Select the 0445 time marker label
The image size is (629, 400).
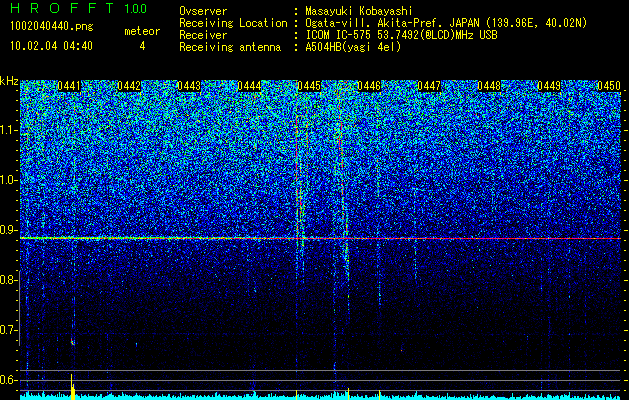click(309, 86)
